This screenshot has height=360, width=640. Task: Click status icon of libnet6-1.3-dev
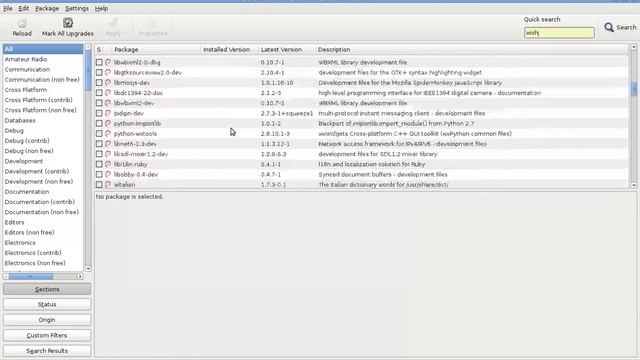[x=108, y=144]
